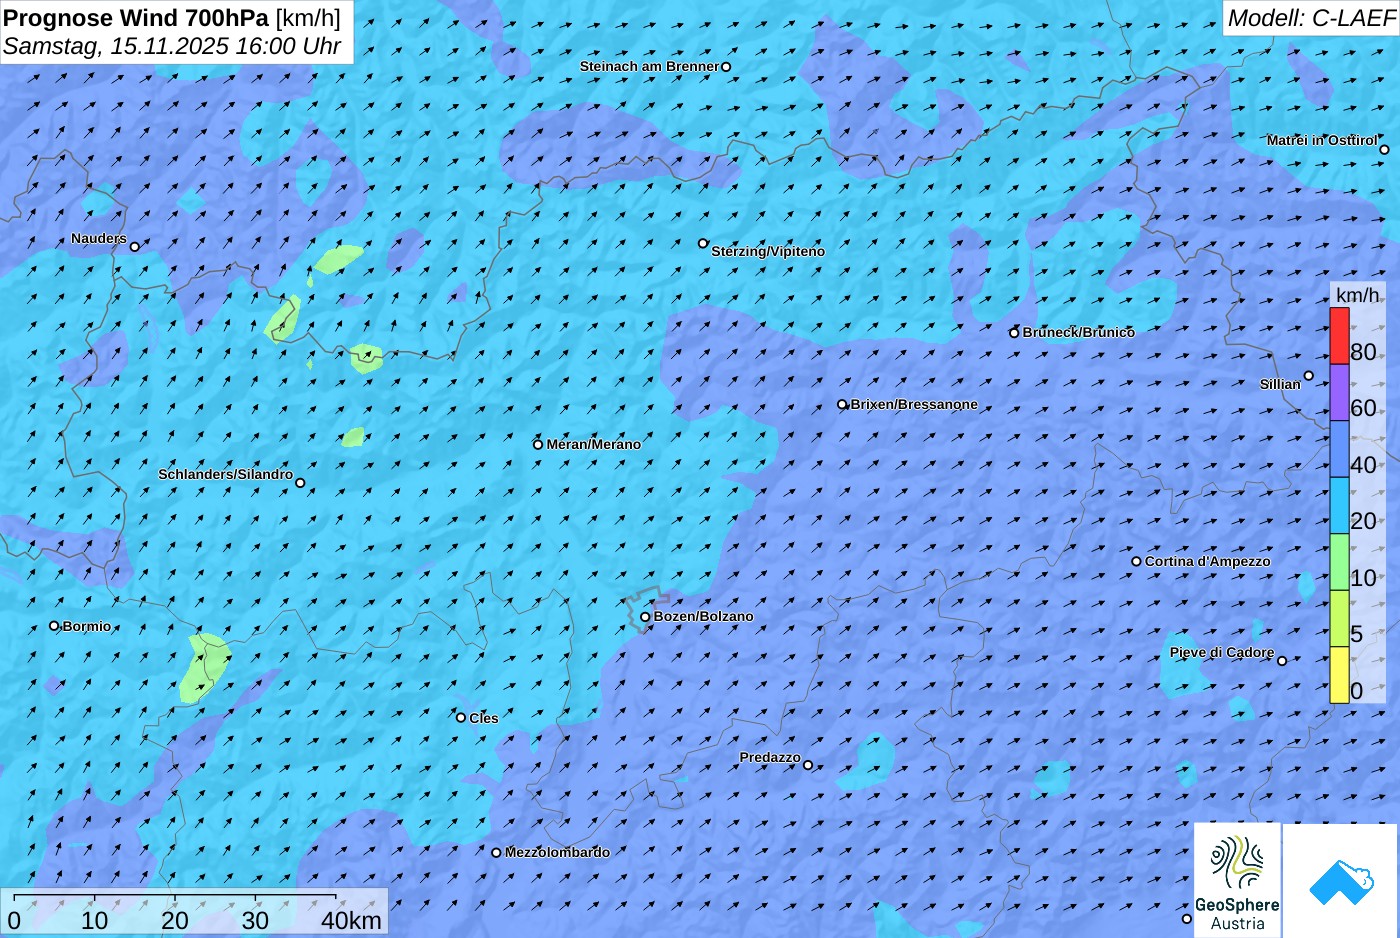This screenshot has width=1400, height=938.
Task: Click the cyan 20 km/h legend swatch
Action: (x=1339, y=506)
